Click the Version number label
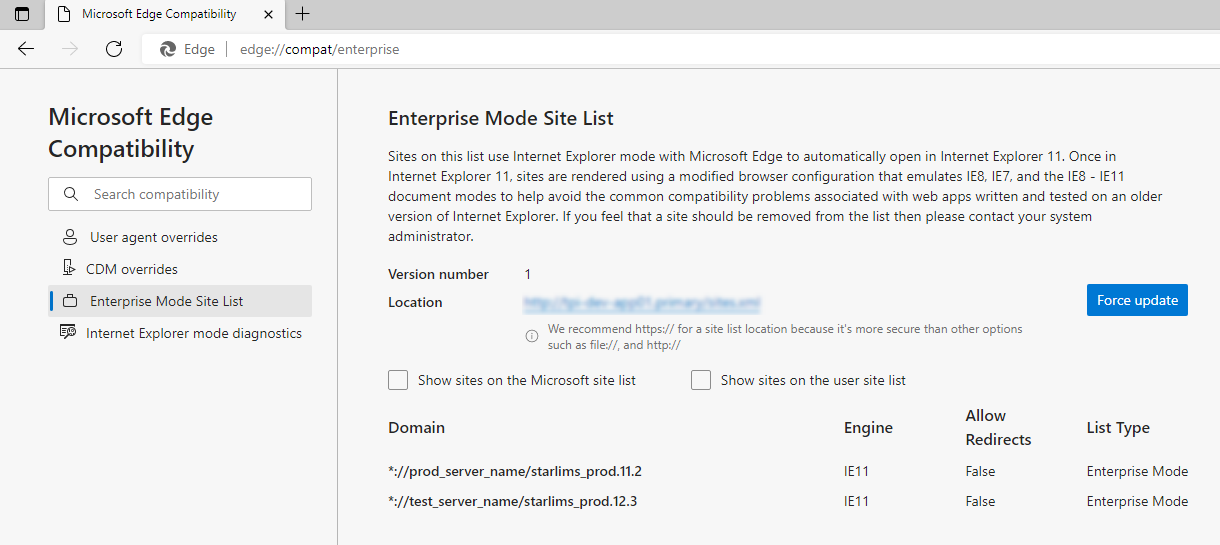Image resolution: width=1220 pixels, height=545 pixels. pyautogui.click(x=438, y=274)
